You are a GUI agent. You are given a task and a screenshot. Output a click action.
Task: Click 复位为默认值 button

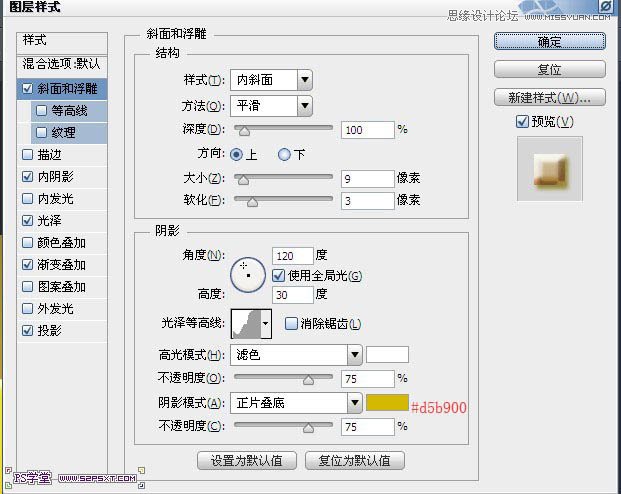tap(355, 460)
